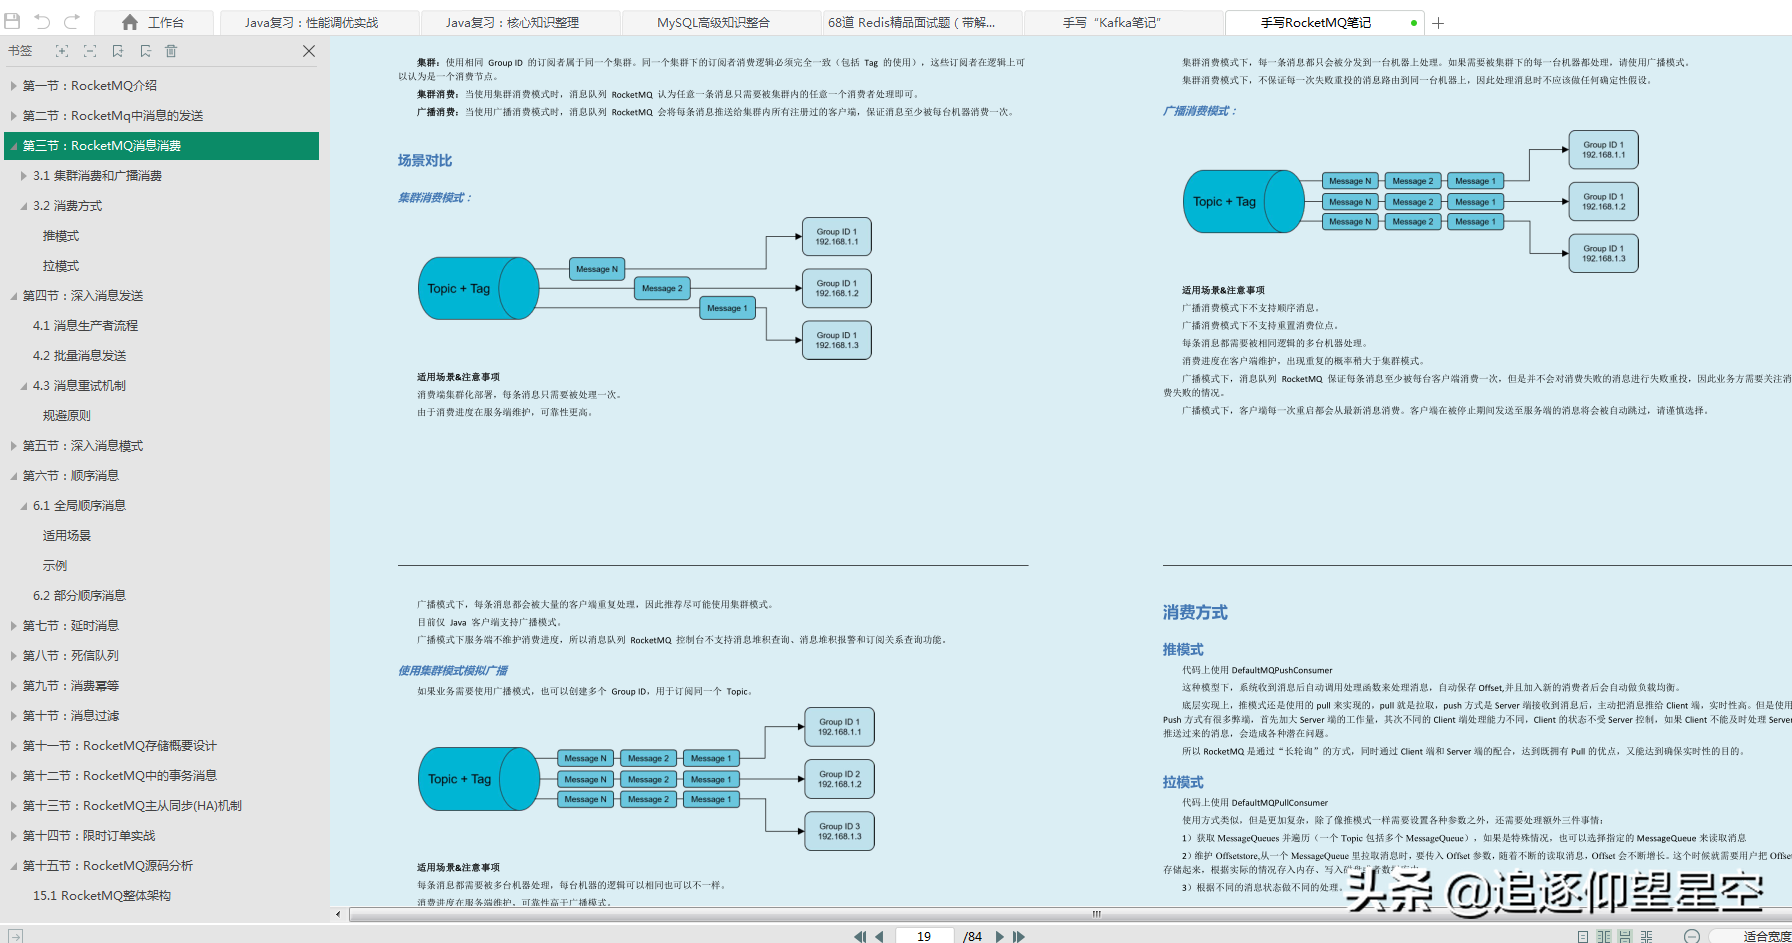Click sidebar toggle icon at bottom-left
The height and width of the screenshot is (943, 1792).
tap(15, 936)
